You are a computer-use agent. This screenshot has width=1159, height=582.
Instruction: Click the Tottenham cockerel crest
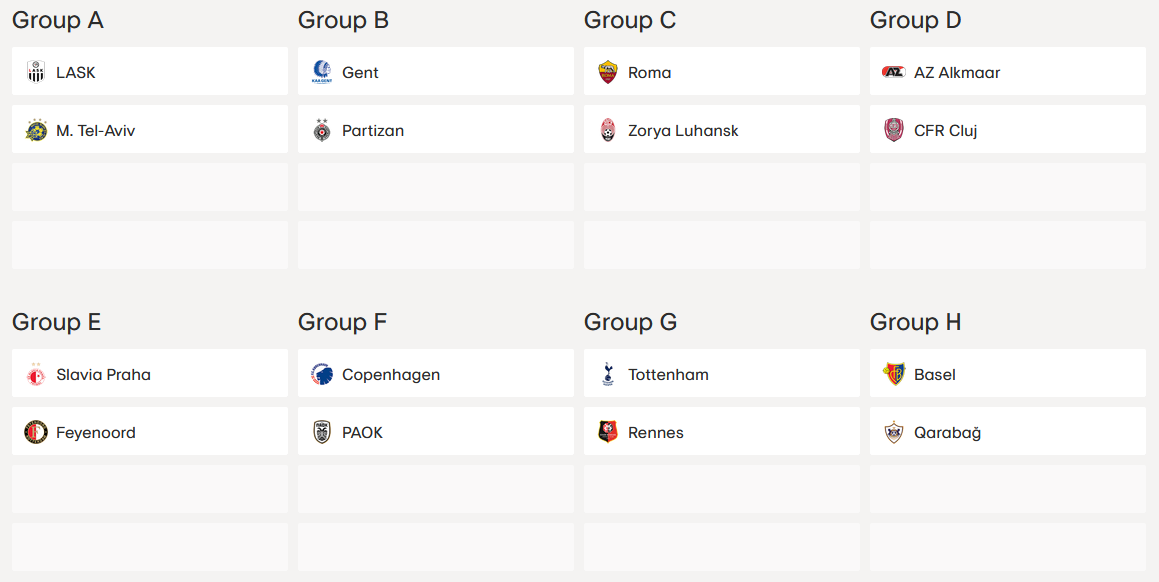click(608, 374)
